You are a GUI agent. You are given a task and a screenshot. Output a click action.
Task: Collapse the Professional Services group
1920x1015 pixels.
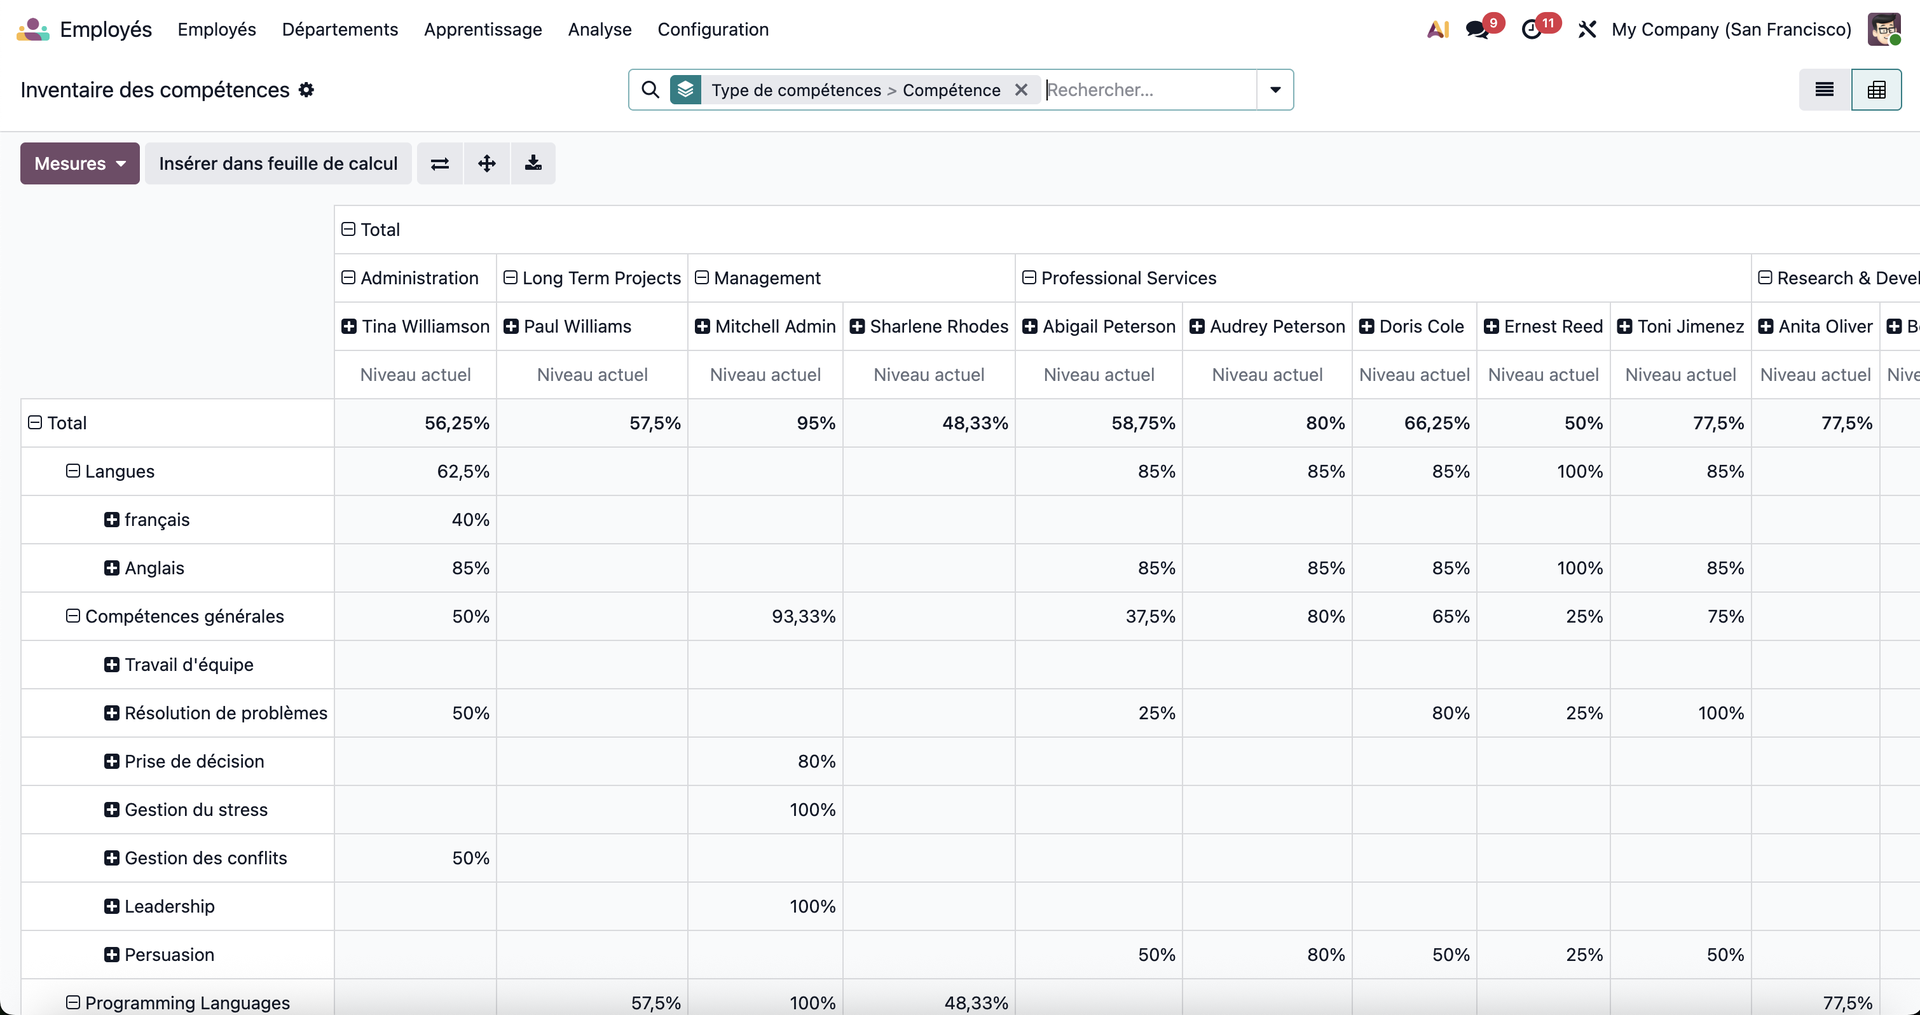click(1029, 278)
